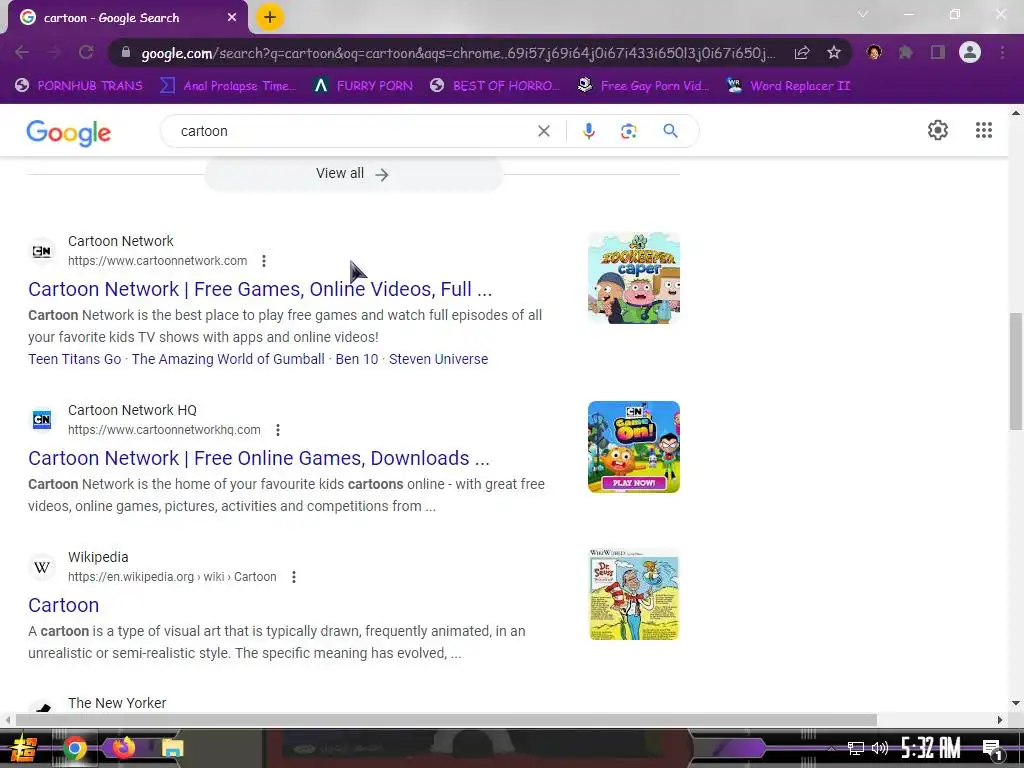Toggle the browser side panel
Screen dimensions: 1024x768
938,52
